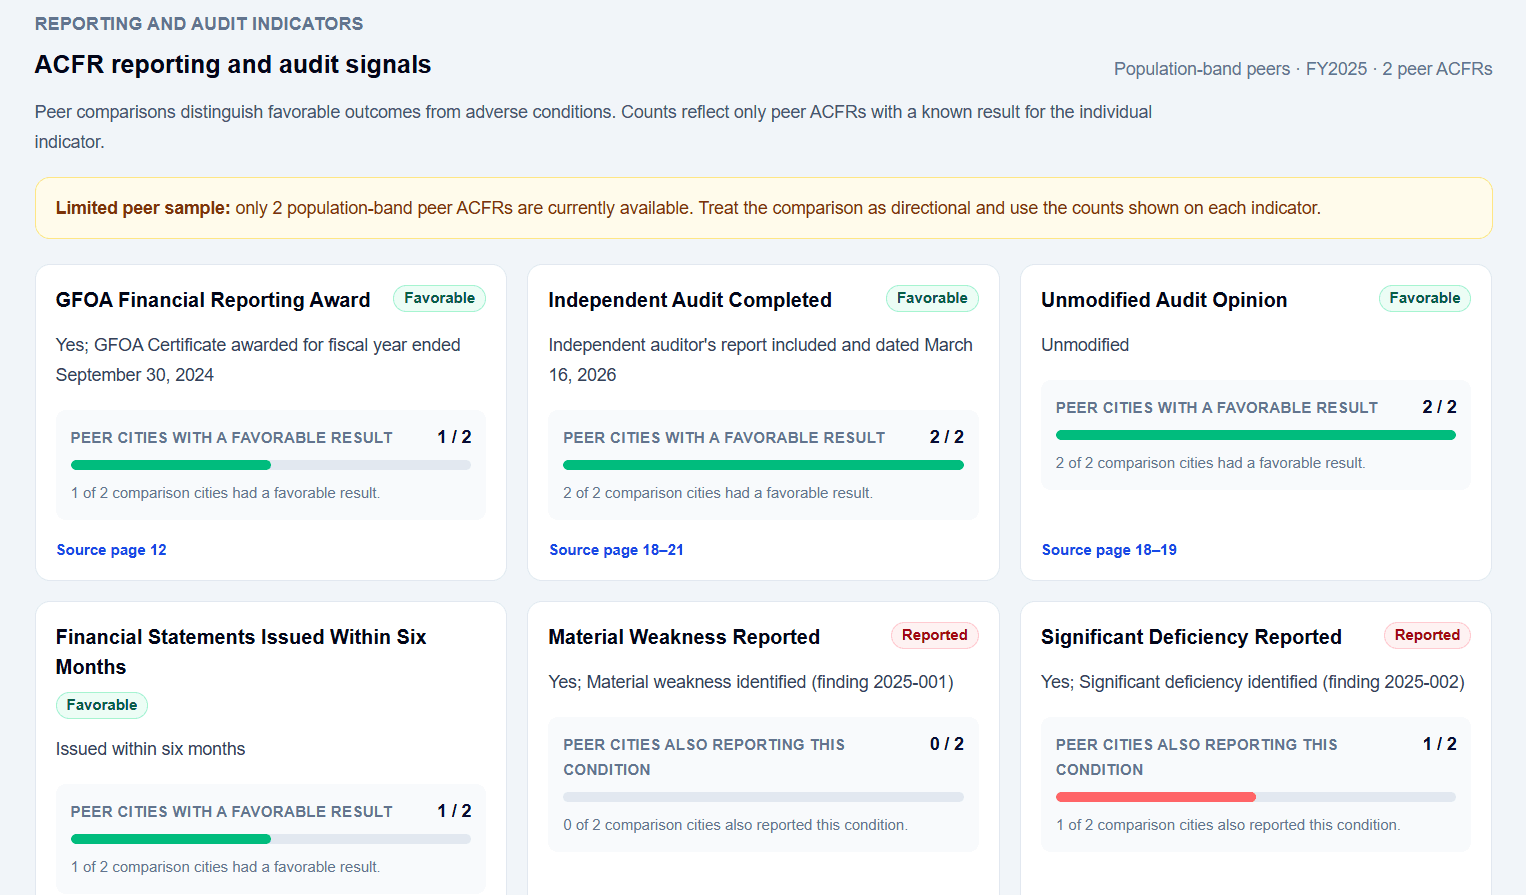Screen dimensions: 1526x895
Task: Click 2 / 2 count on Unmodified Opinion card
Action: pos(1439,407)
